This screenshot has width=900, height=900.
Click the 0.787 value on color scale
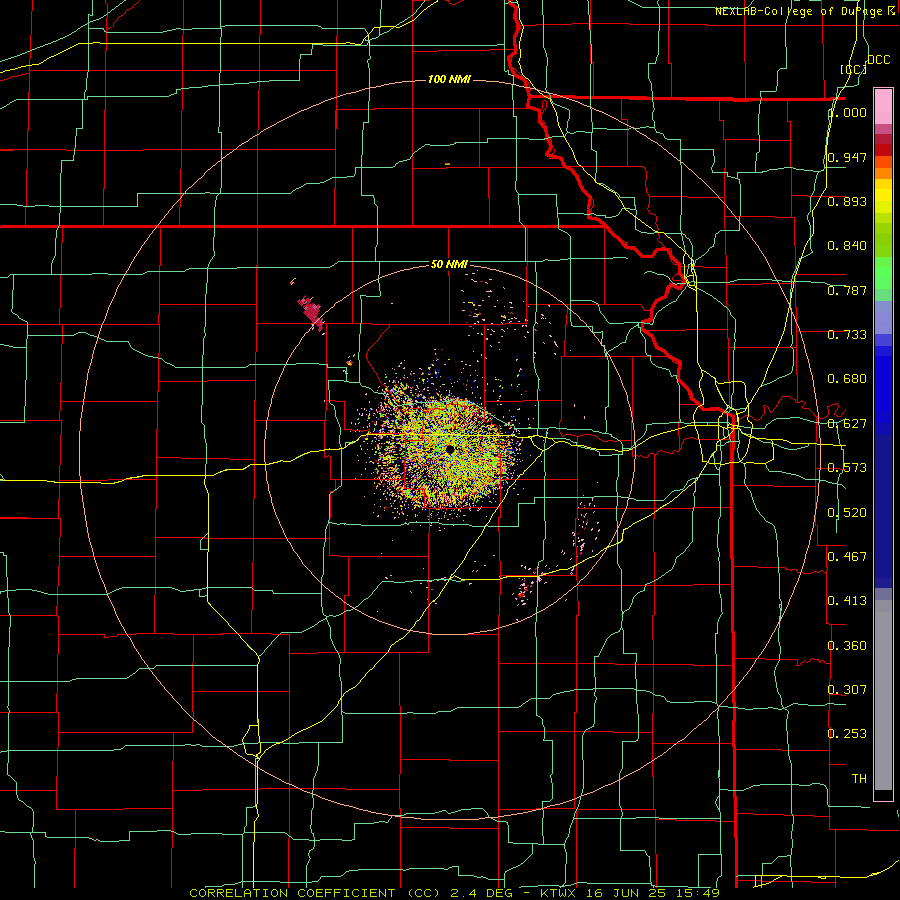pos(848,290)
